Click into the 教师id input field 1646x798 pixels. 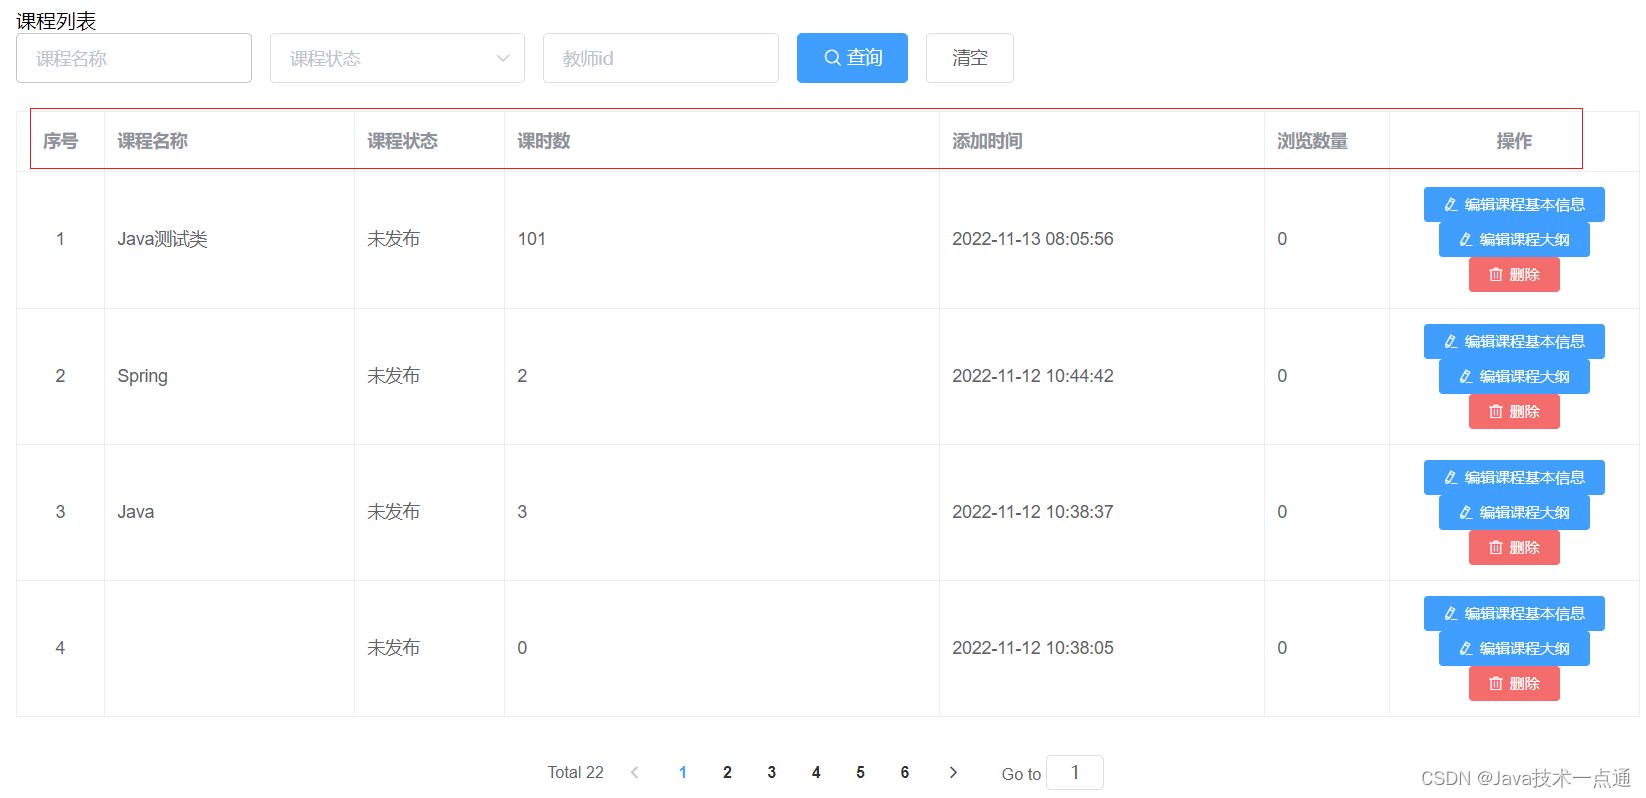point(660,58)
